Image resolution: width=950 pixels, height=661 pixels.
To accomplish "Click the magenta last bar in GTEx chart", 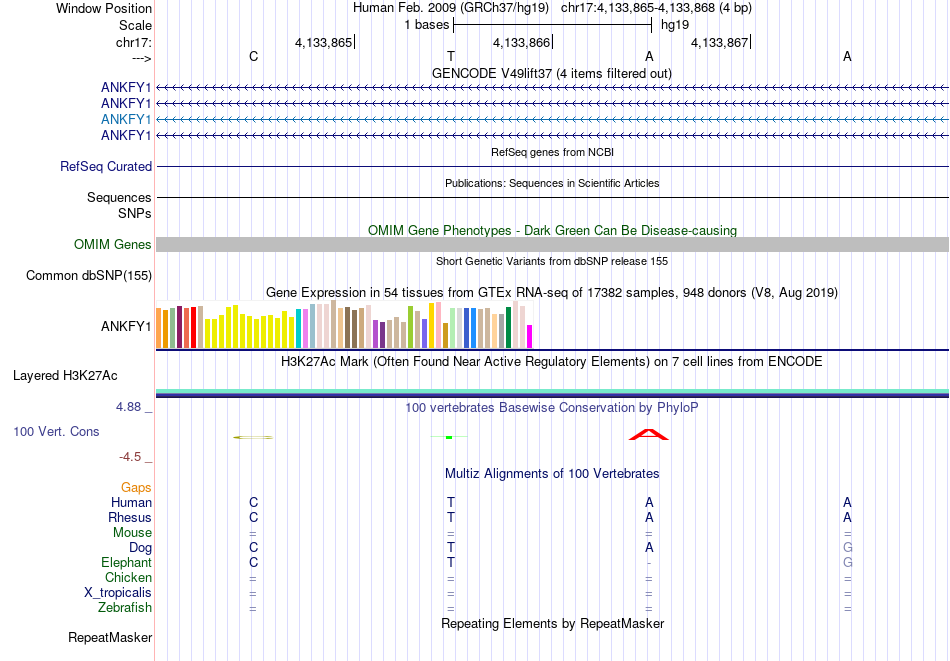I will 530,336.
